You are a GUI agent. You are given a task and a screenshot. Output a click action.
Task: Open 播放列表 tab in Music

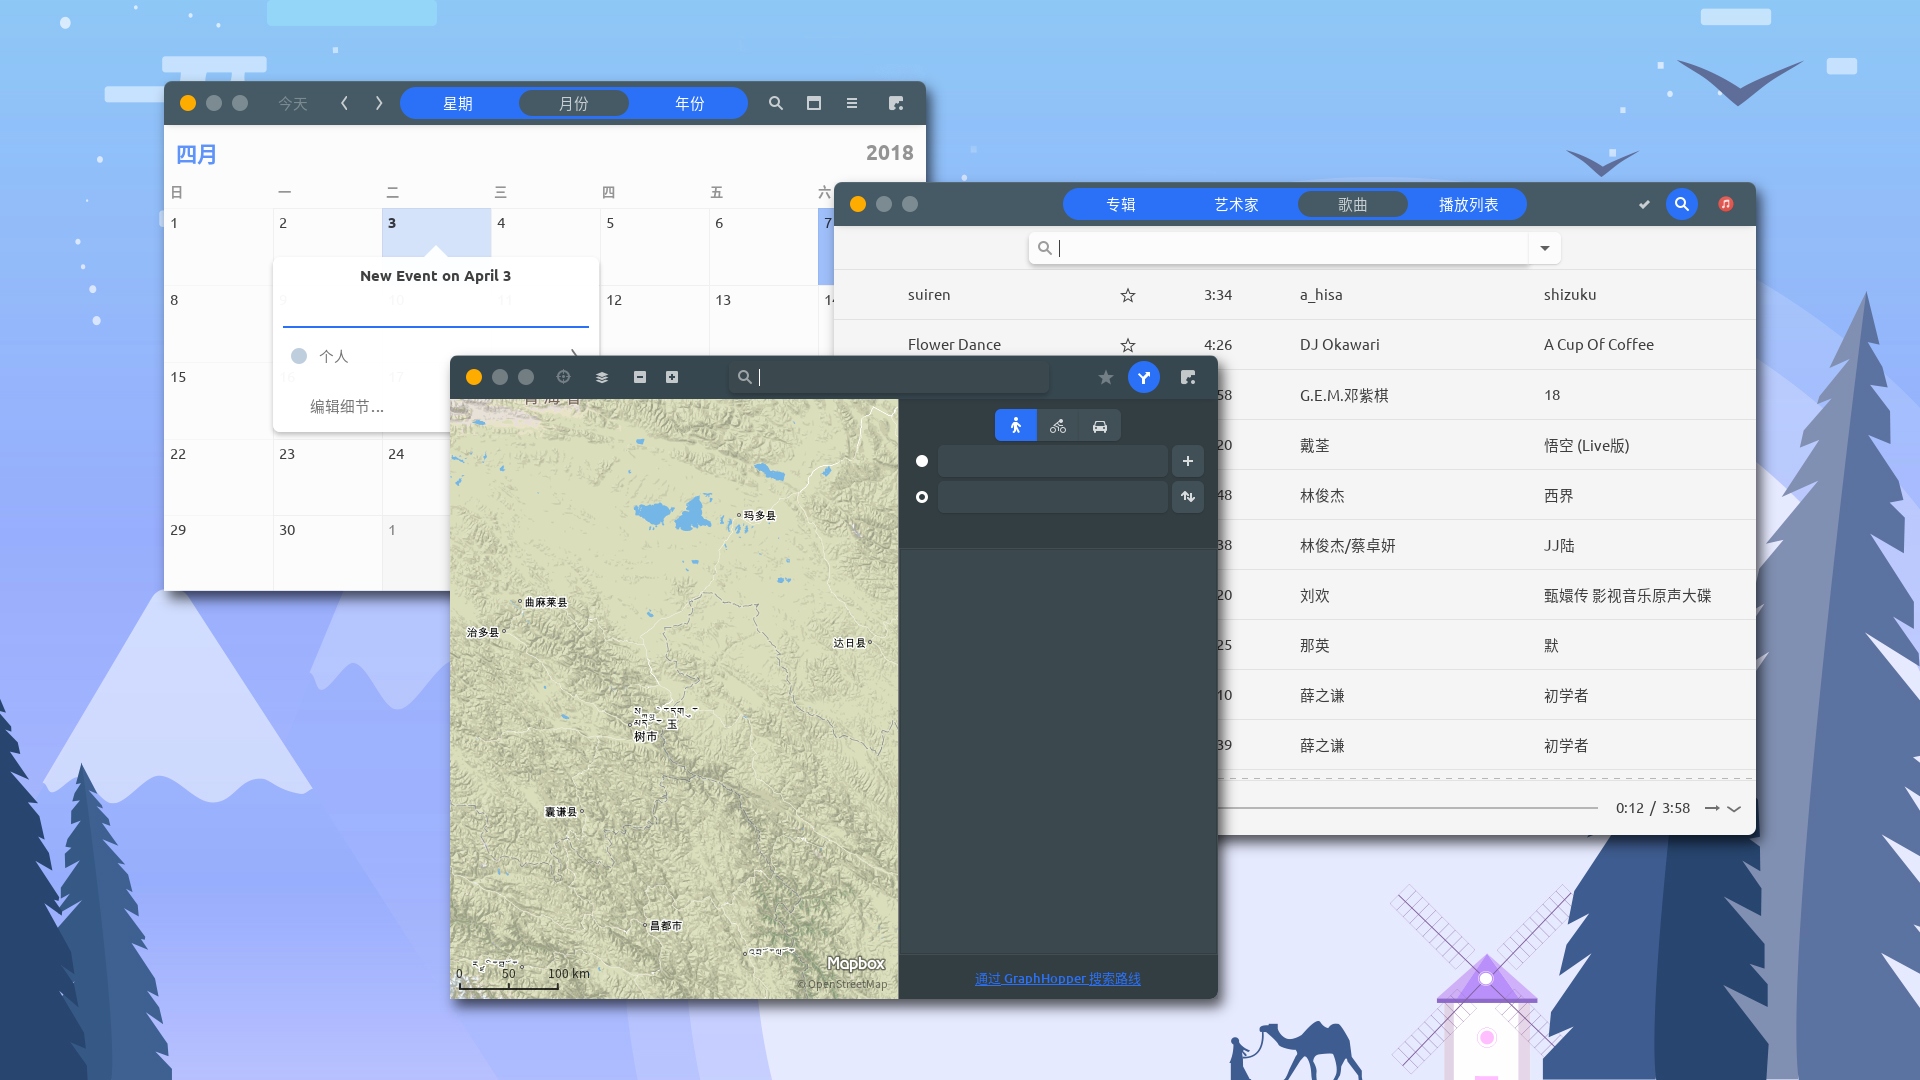coord(1469,204)
